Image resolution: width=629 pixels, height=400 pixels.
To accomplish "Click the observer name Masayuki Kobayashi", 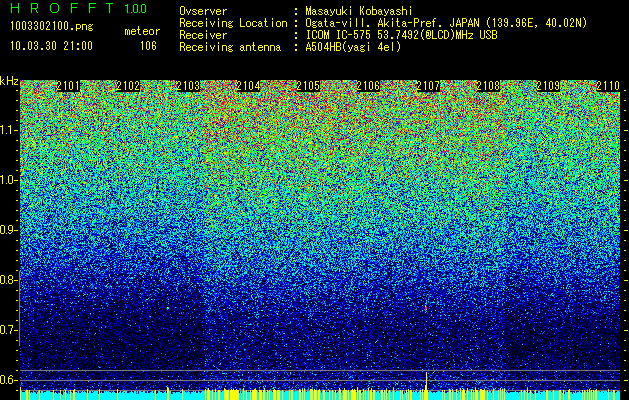I will tap(359, 11).
